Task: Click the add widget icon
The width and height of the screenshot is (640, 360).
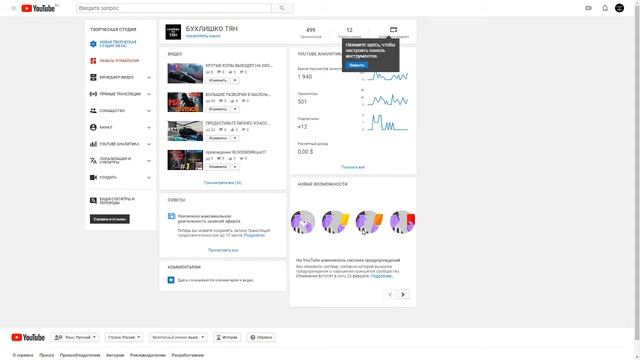Action: click(x=393, y=29)
